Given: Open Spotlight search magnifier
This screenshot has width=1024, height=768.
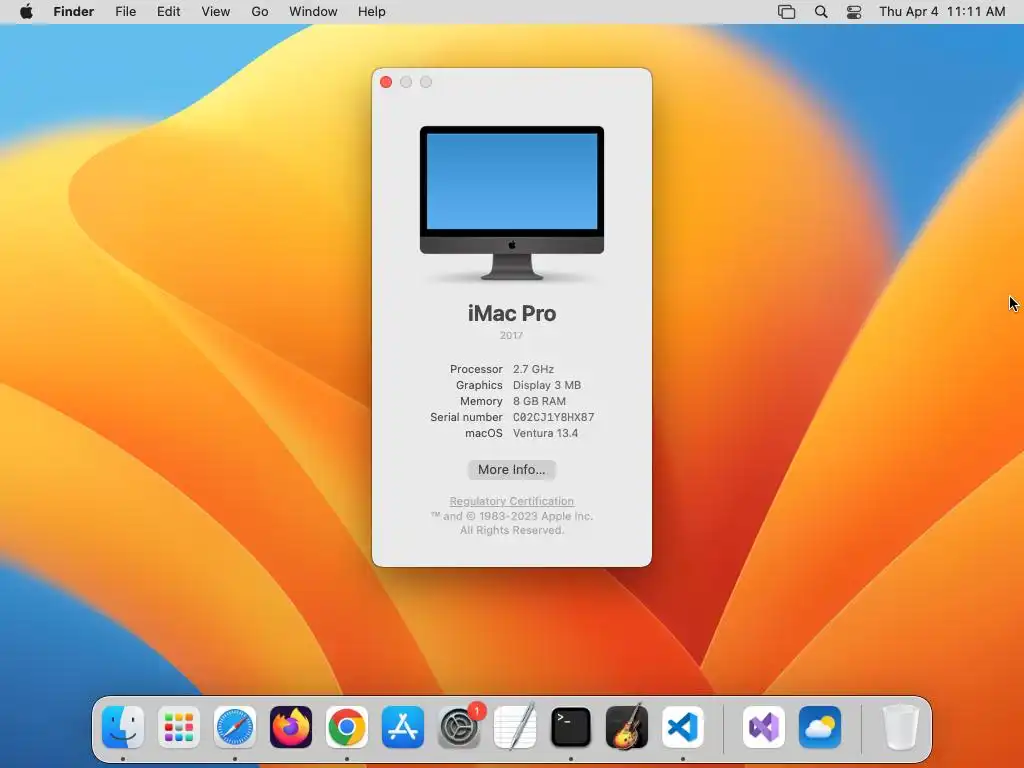Looking at the screenshot, I should point(821,12).
